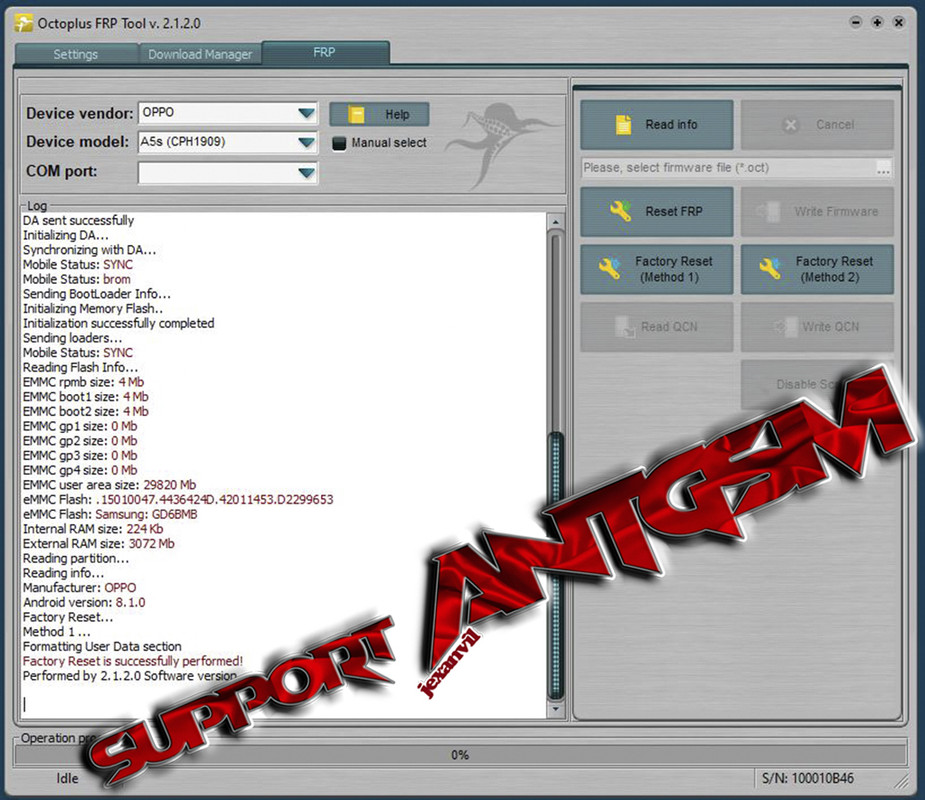Click log line 'Android version: 8.1.0'
This screenshot has height=800, width=925.
click(84, 602)
